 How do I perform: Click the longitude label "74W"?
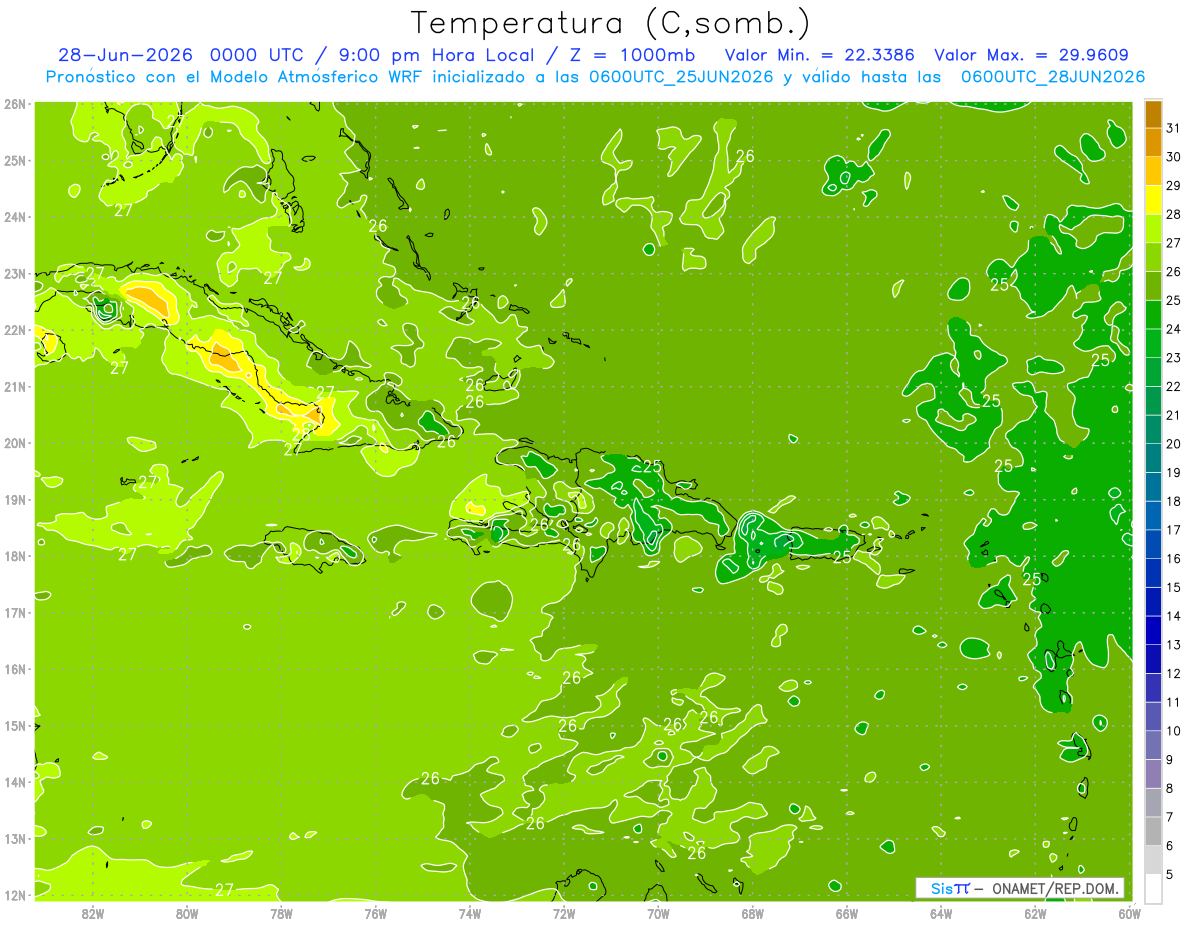coord(469,913)
